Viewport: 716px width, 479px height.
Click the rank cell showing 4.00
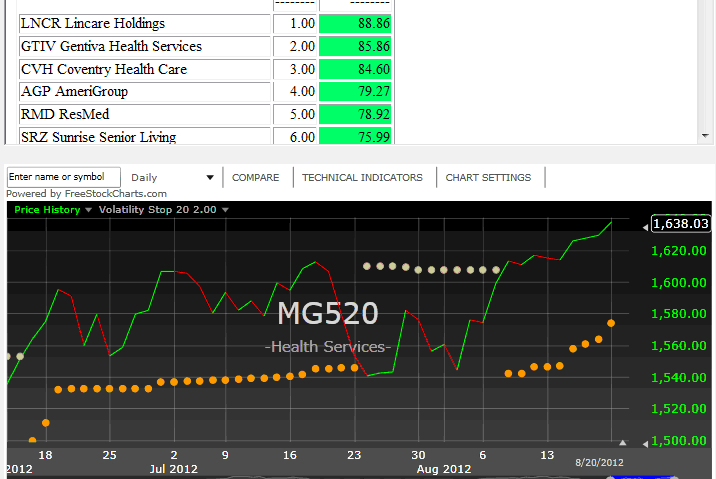295,91
